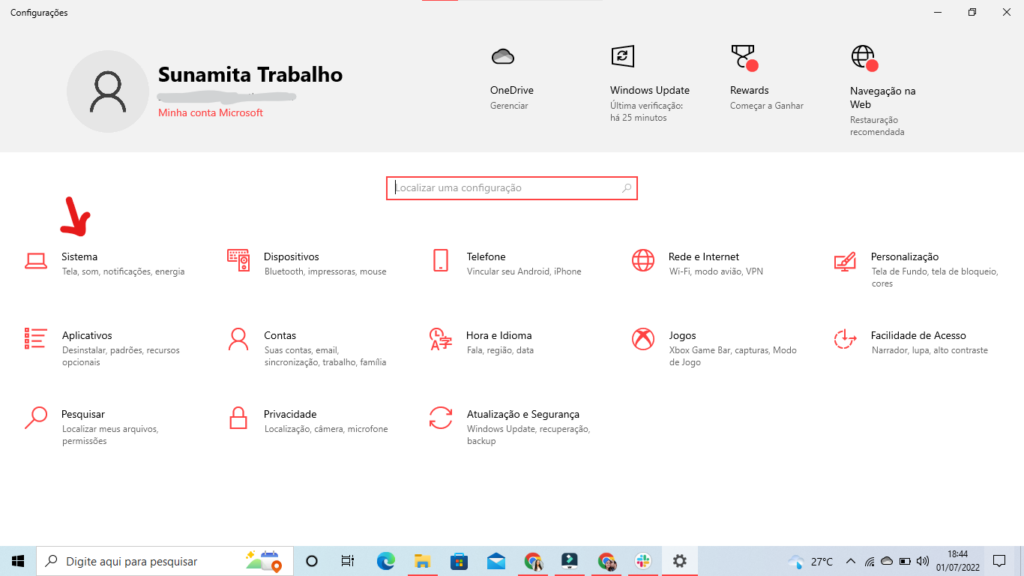Click the Minha conta Microsoft link
Image resolution: width=1024 pixels, height=576 pixels.
(x=210, y=113)
